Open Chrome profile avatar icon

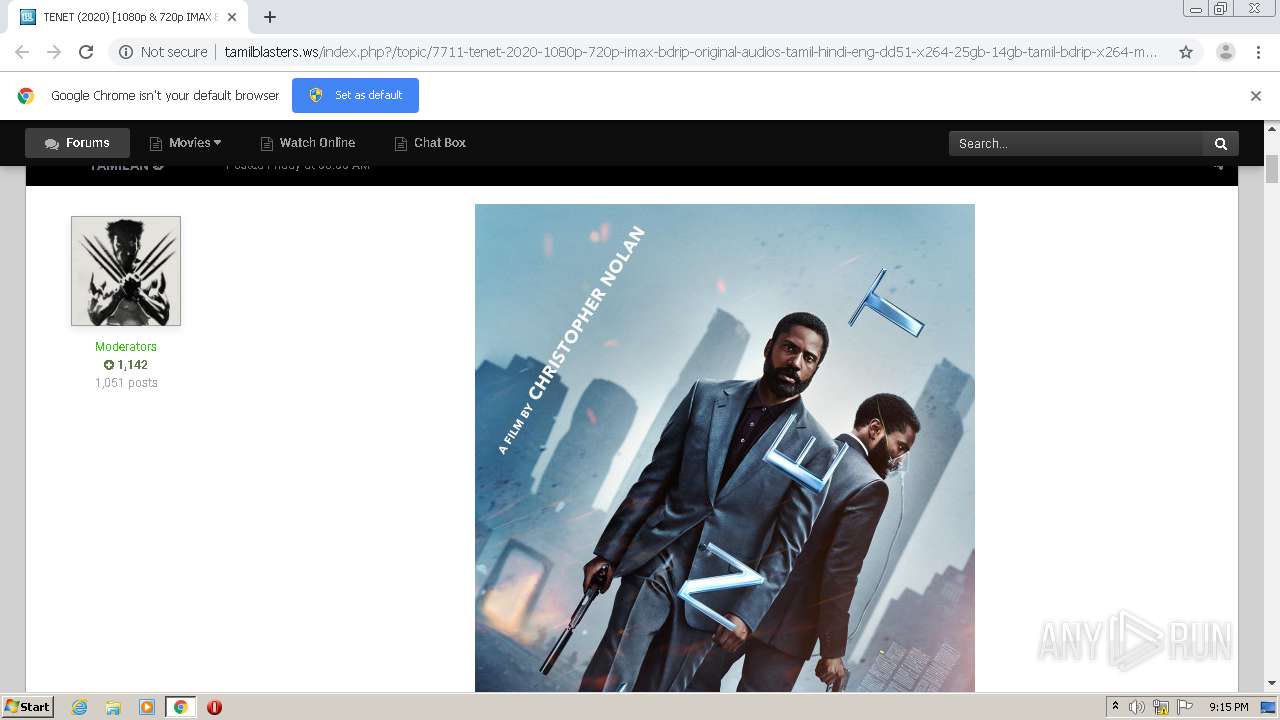coord(1225,52)
